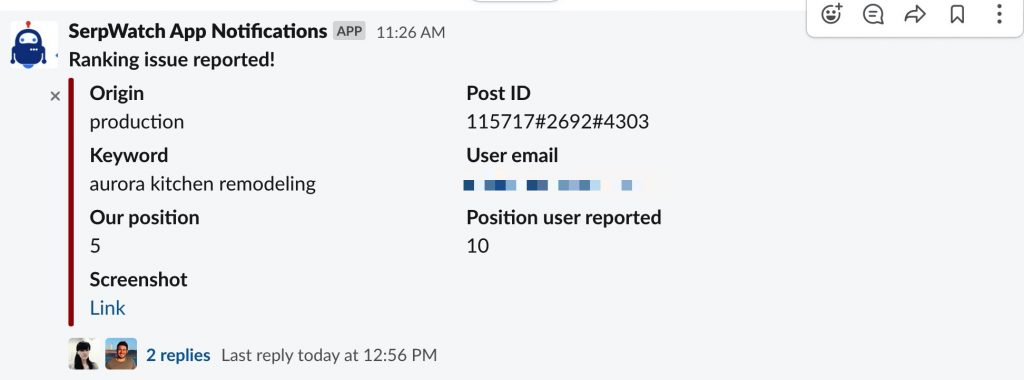Click Last reply today at 12:56 PM
Viewport: 1024px width, 380px height.
coord(329,355)
